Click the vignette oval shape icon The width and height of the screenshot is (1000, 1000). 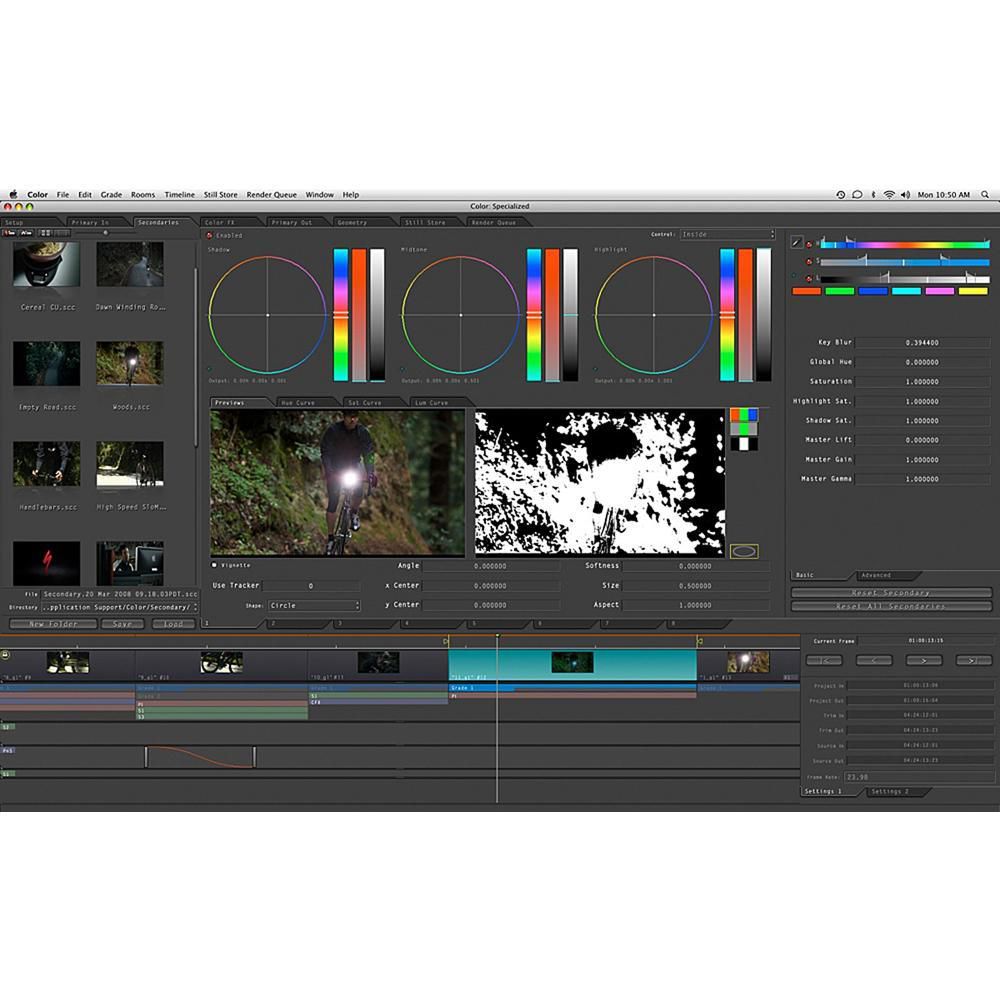[x=744, y=551]
